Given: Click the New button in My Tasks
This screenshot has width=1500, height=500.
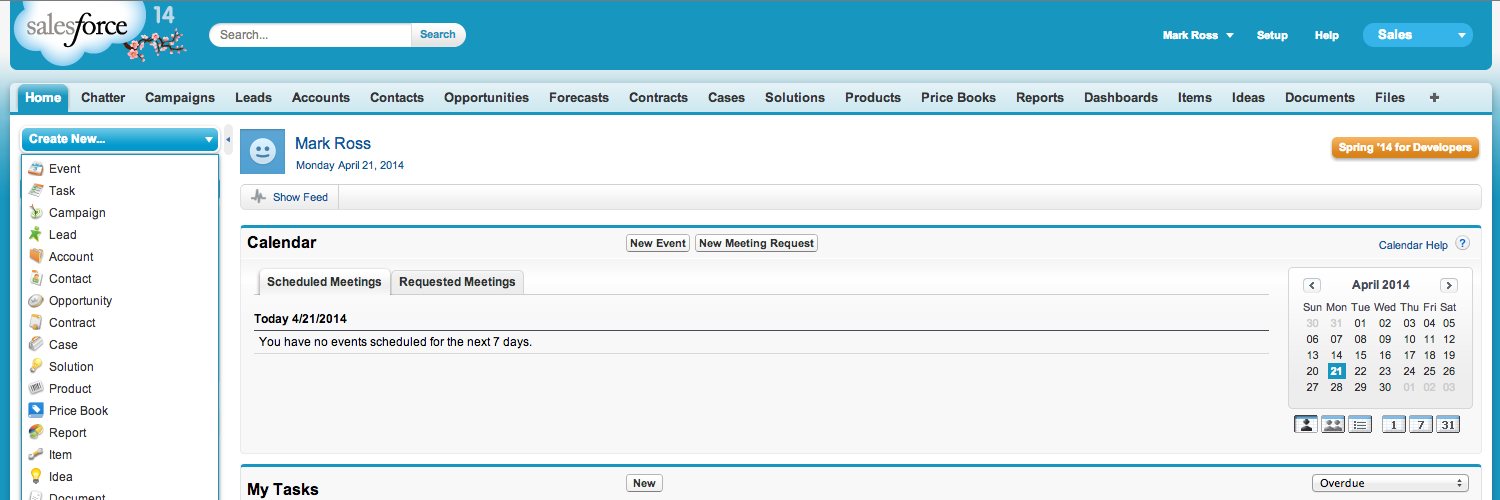Looking at the screenshot, I should [645, 483].
